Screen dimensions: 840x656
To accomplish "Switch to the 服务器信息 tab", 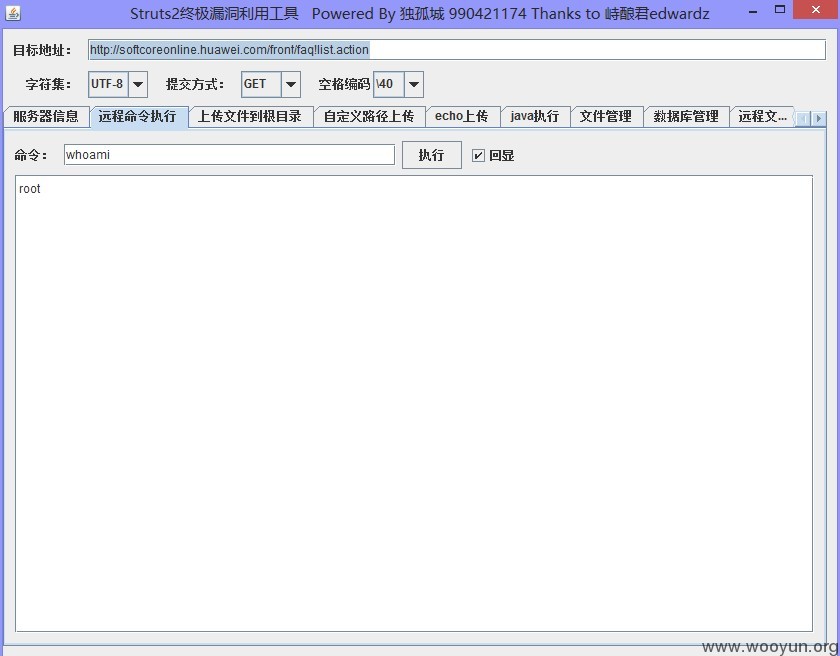I will tap(46, 116).
